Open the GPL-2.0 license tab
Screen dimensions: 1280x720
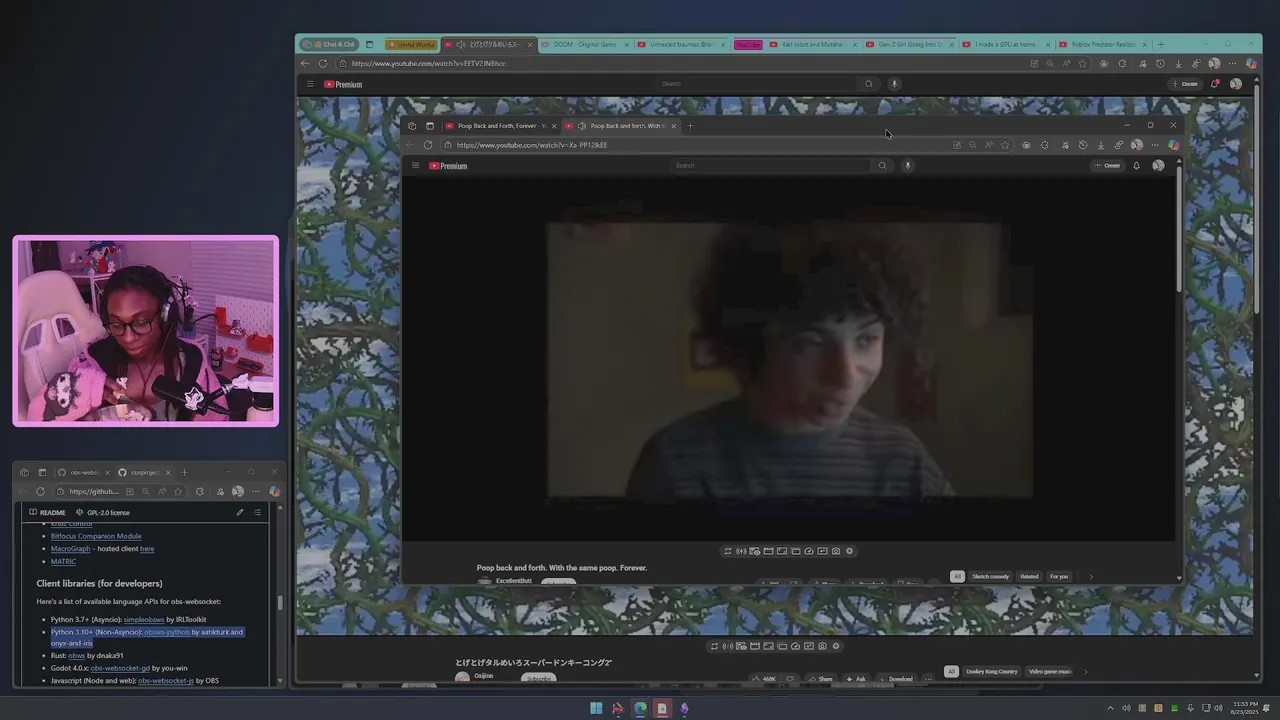pos(104,512)
